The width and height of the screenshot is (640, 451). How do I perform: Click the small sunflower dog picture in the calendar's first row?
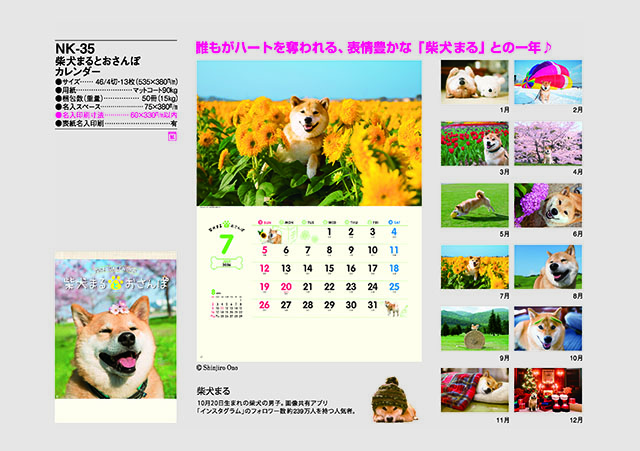(270, 236)
